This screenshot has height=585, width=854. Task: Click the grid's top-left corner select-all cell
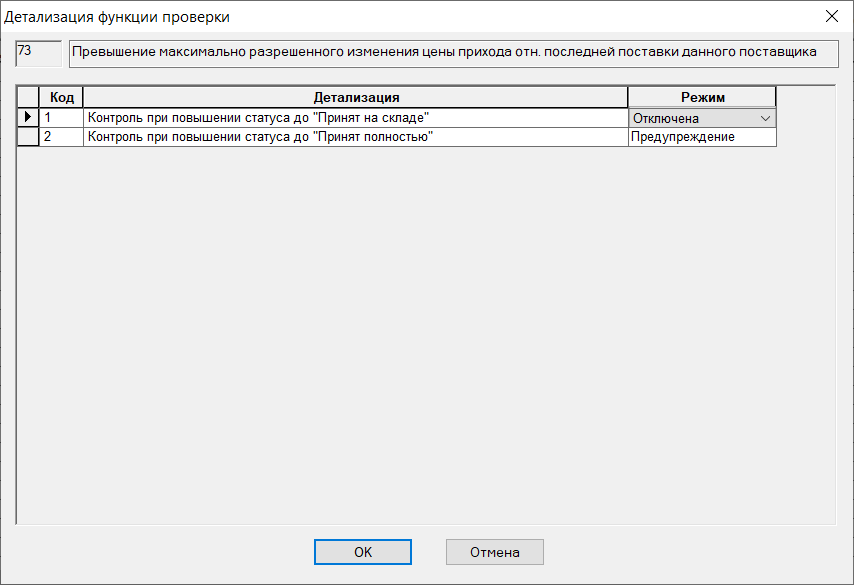coord(28,98)
